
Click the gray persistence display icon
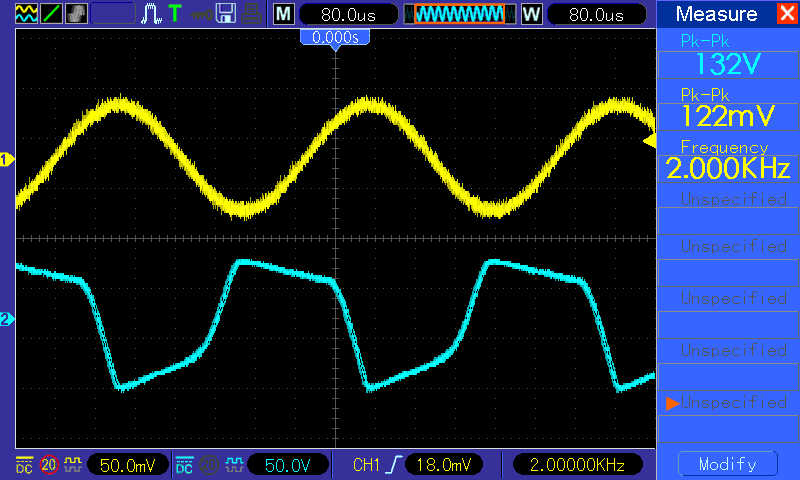click(x=76, y=14)
